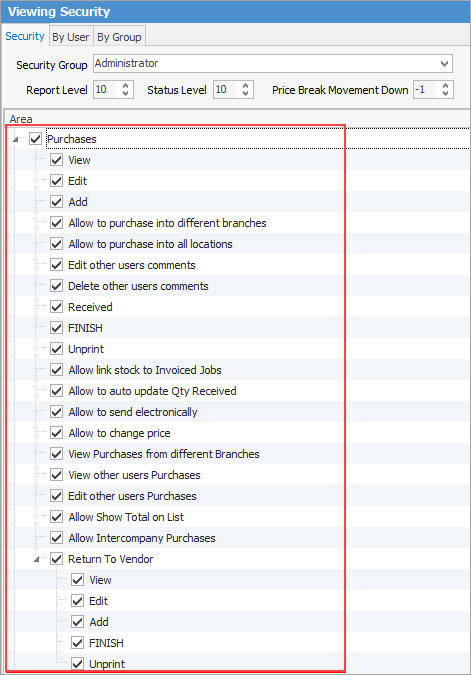Toggle the Purchases Edit checkbox
This screenshot has width=471, height=675.
coord(56,181)
